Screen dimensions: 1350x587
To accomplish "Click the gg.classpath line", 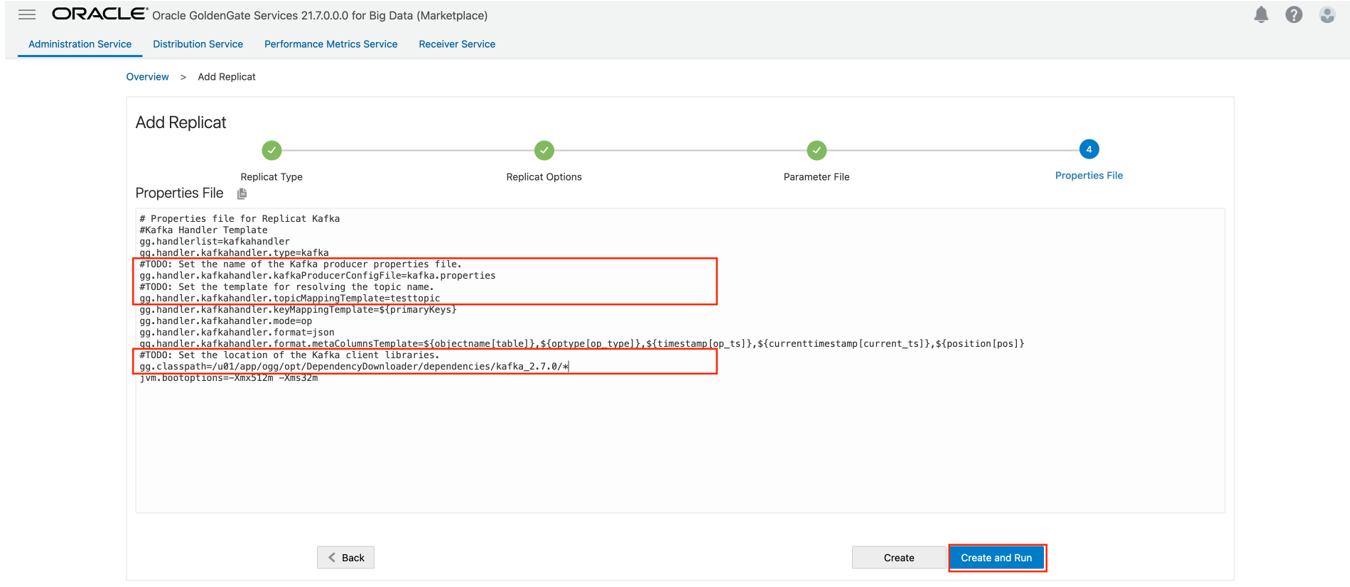I will click(x=354, y=366).
